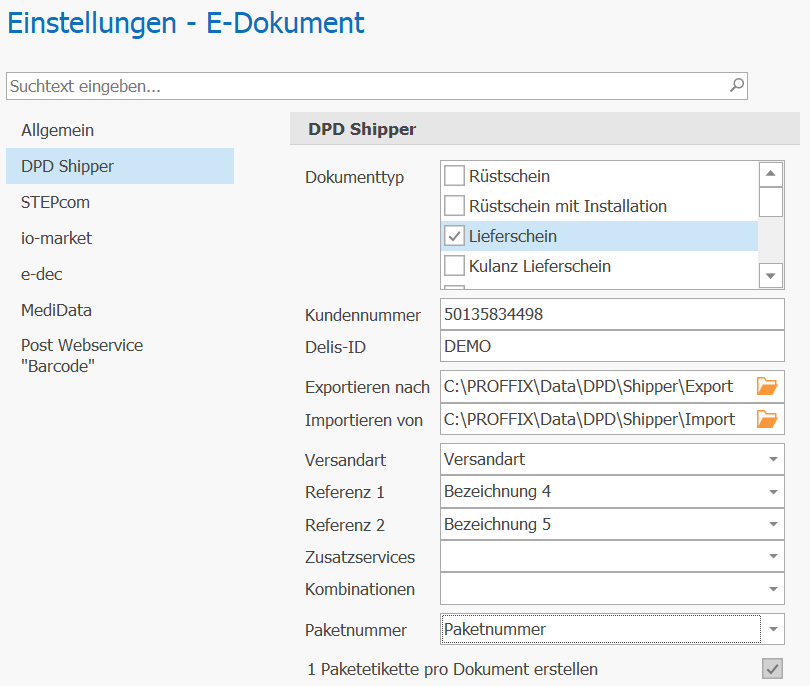This screenshot has height=686, width=810.
Task: Open folder browser for Exportieren nach
Action: pos(767,386)
